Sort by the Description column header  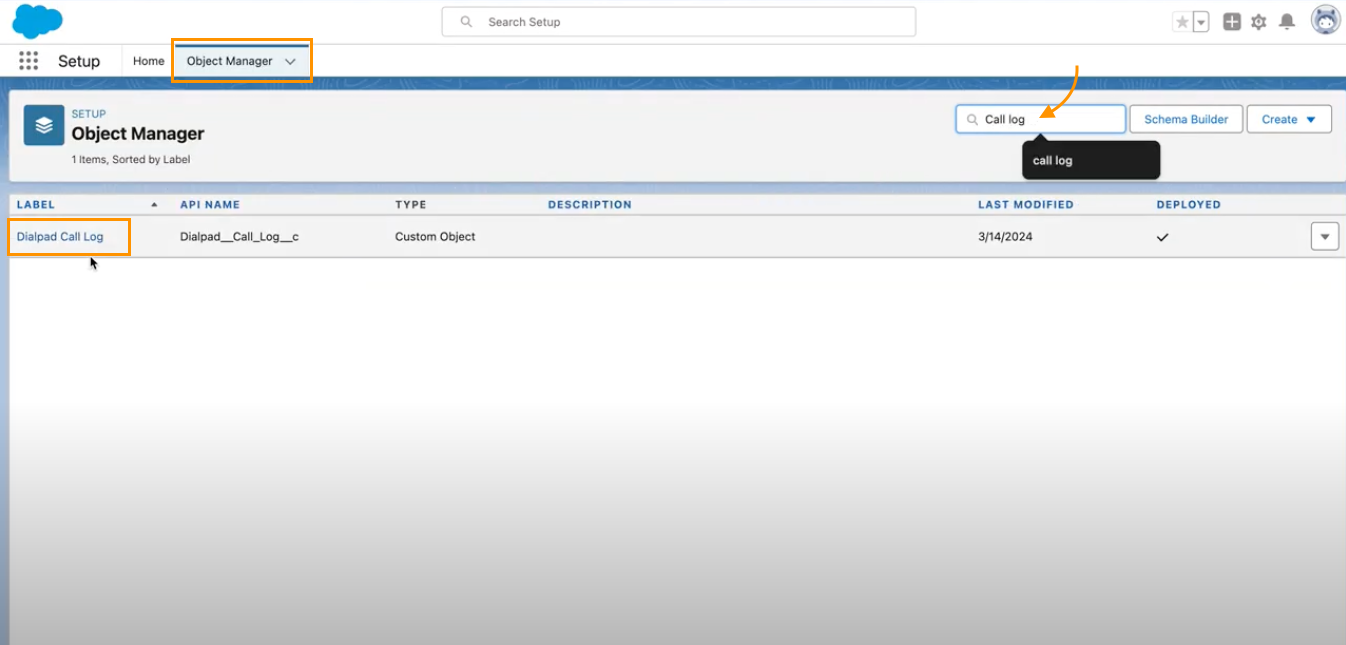tap(590, 204)
